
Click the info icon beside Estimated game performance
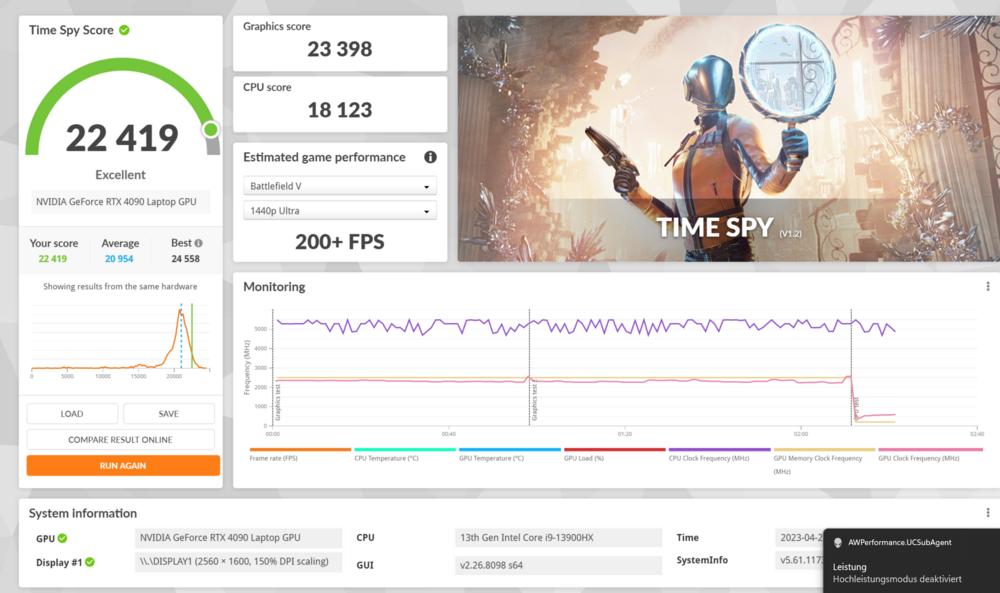tap(430, 157)
